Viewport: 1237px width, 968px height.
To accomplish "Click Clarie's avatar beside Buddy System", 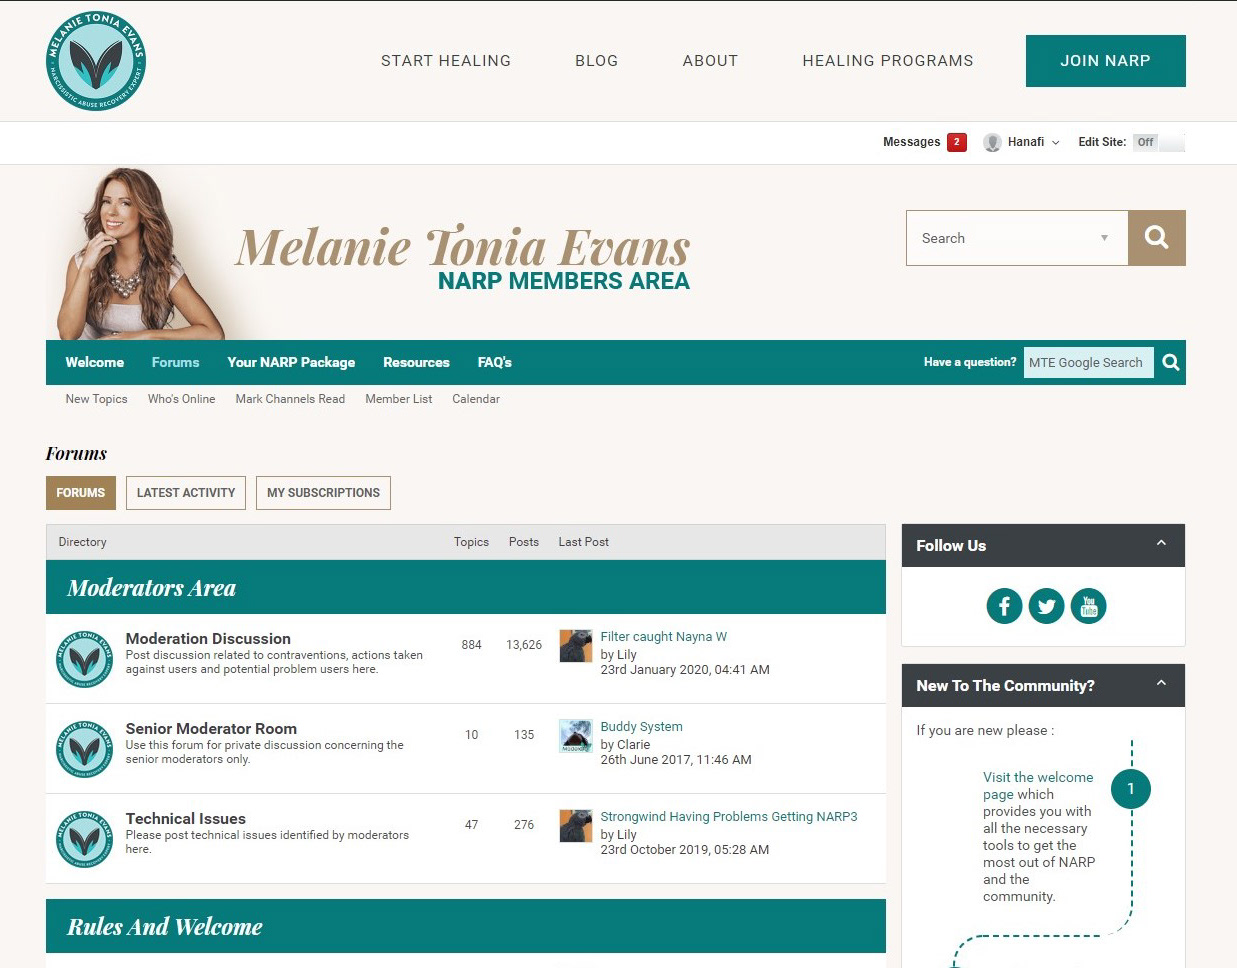I will click(x=575, y=736).
